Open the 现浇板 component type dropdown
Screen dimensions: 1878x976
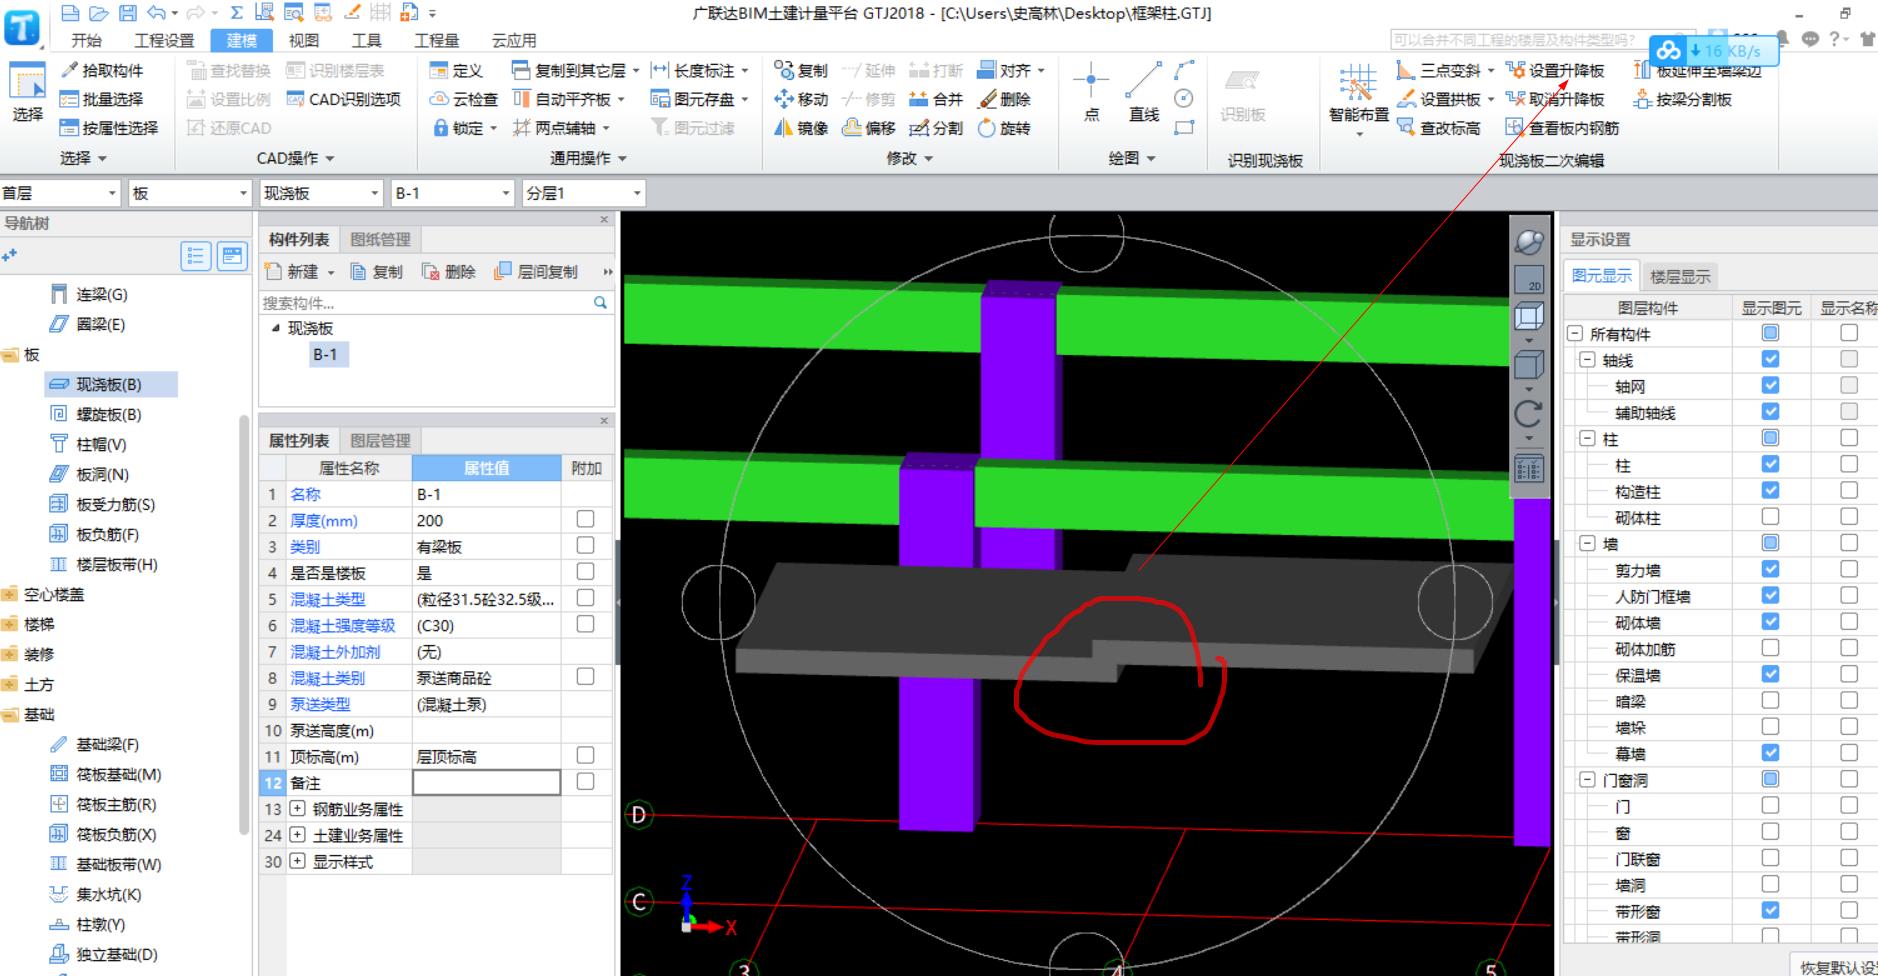point(320,193)
